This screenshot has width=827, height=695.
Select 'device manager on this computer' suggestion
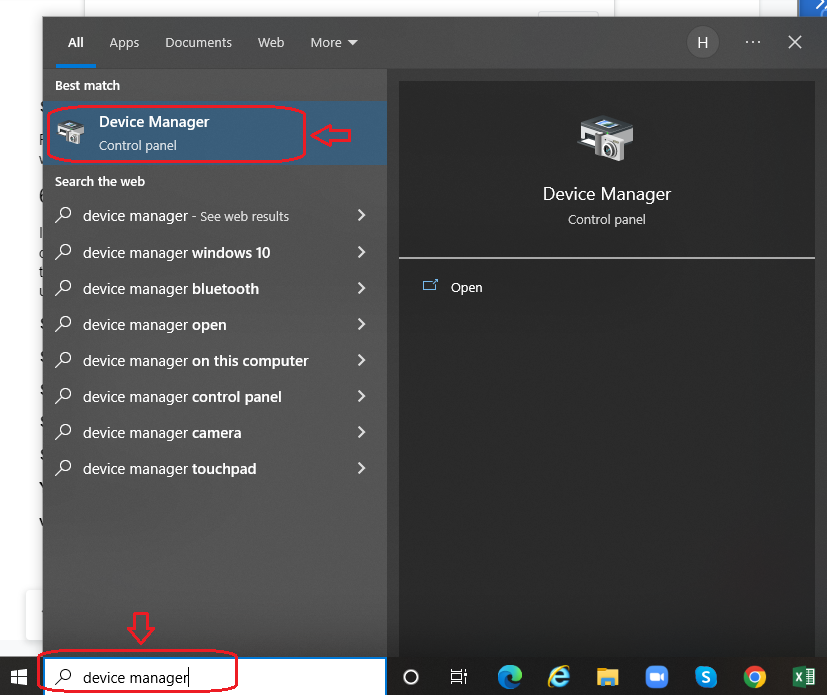click(215, 361)
